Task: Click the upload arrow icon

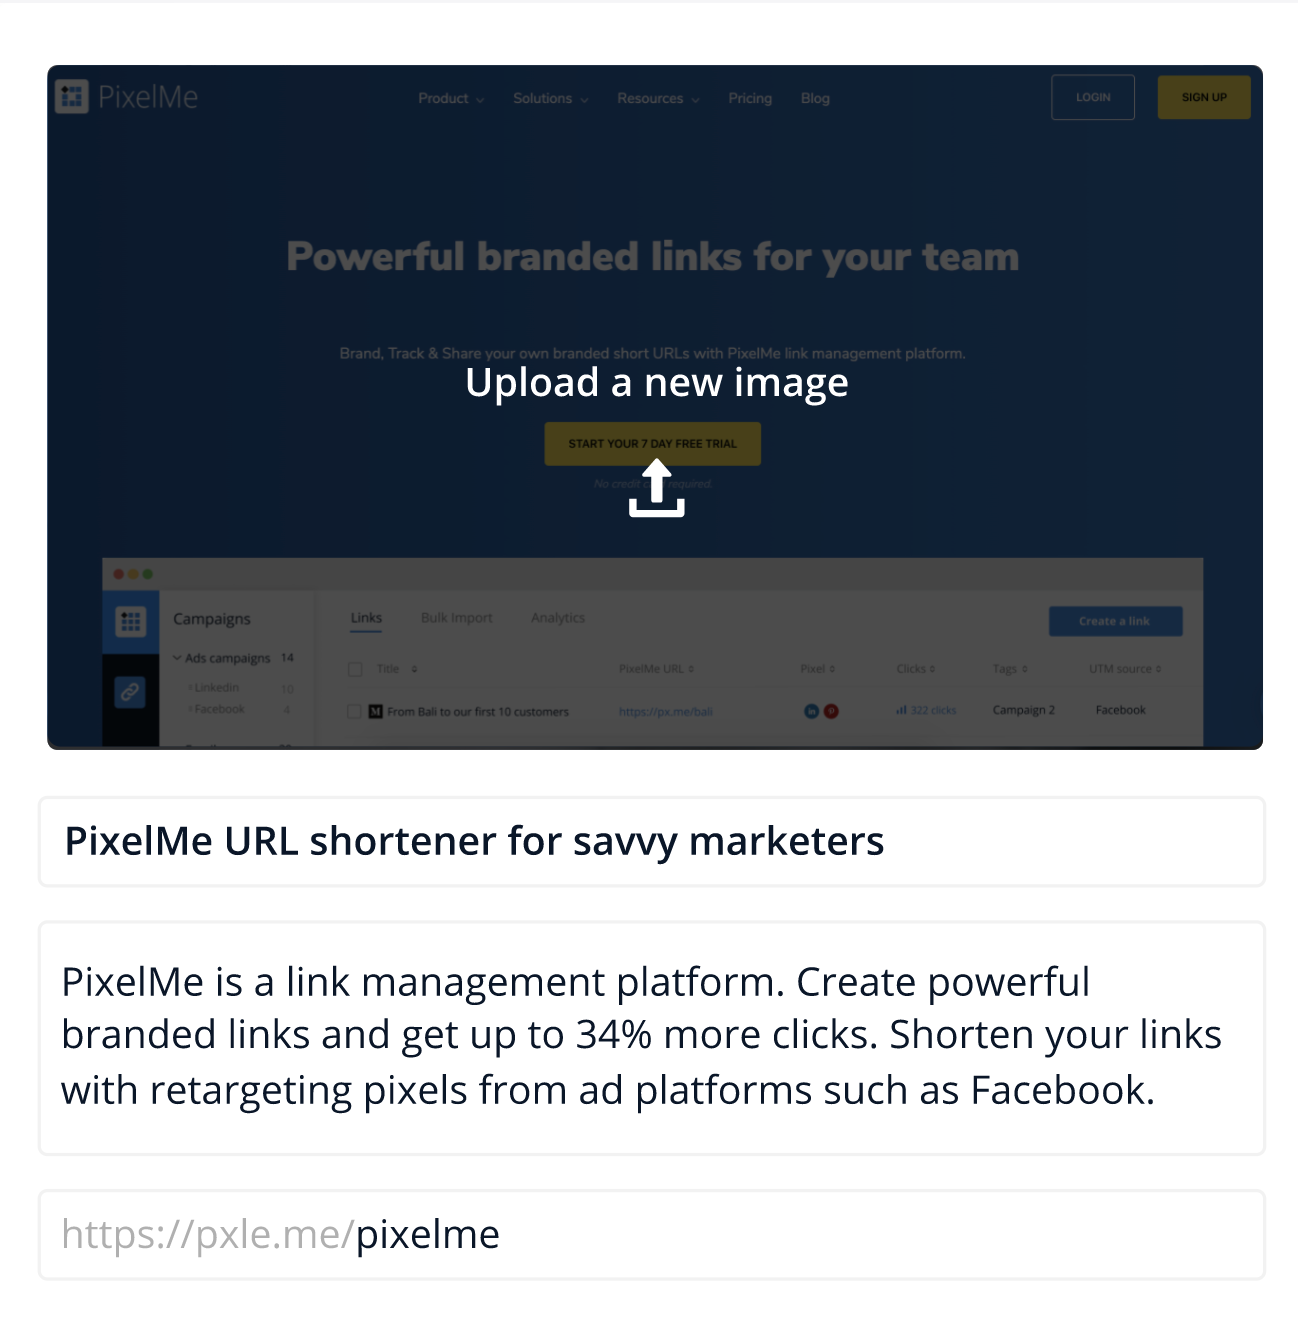Action: point(656,488)
